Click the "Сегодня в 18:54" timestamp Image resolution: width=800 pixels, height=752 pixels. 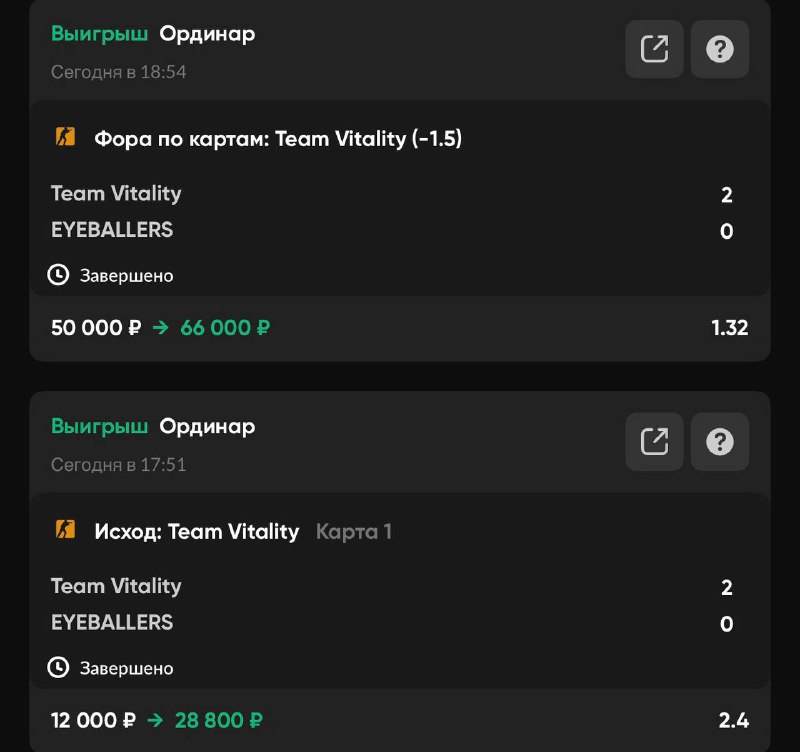(x=118, y=72)
